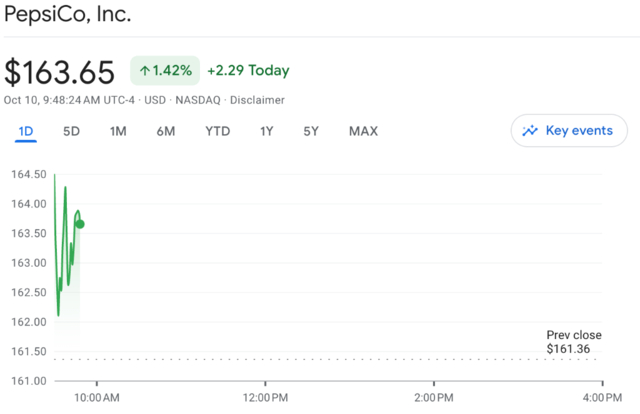
Task: Show the 1M chart range
Action: [118, 131]
